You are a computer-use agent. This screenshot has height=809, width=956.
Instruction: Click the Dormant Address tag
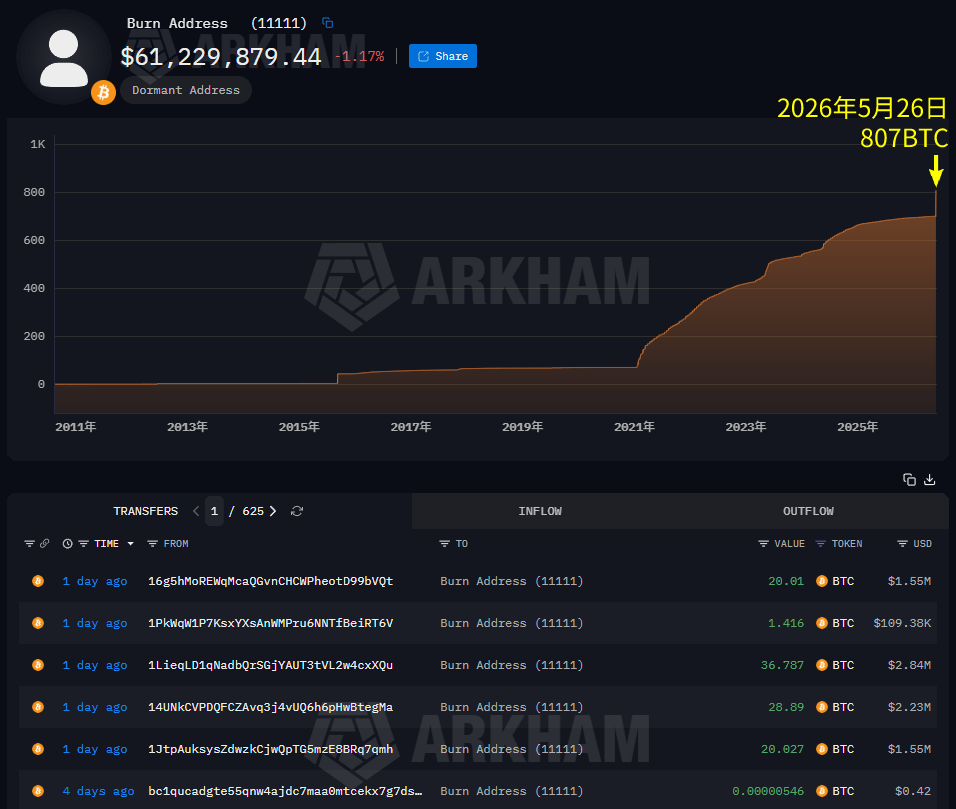[185, 90]
